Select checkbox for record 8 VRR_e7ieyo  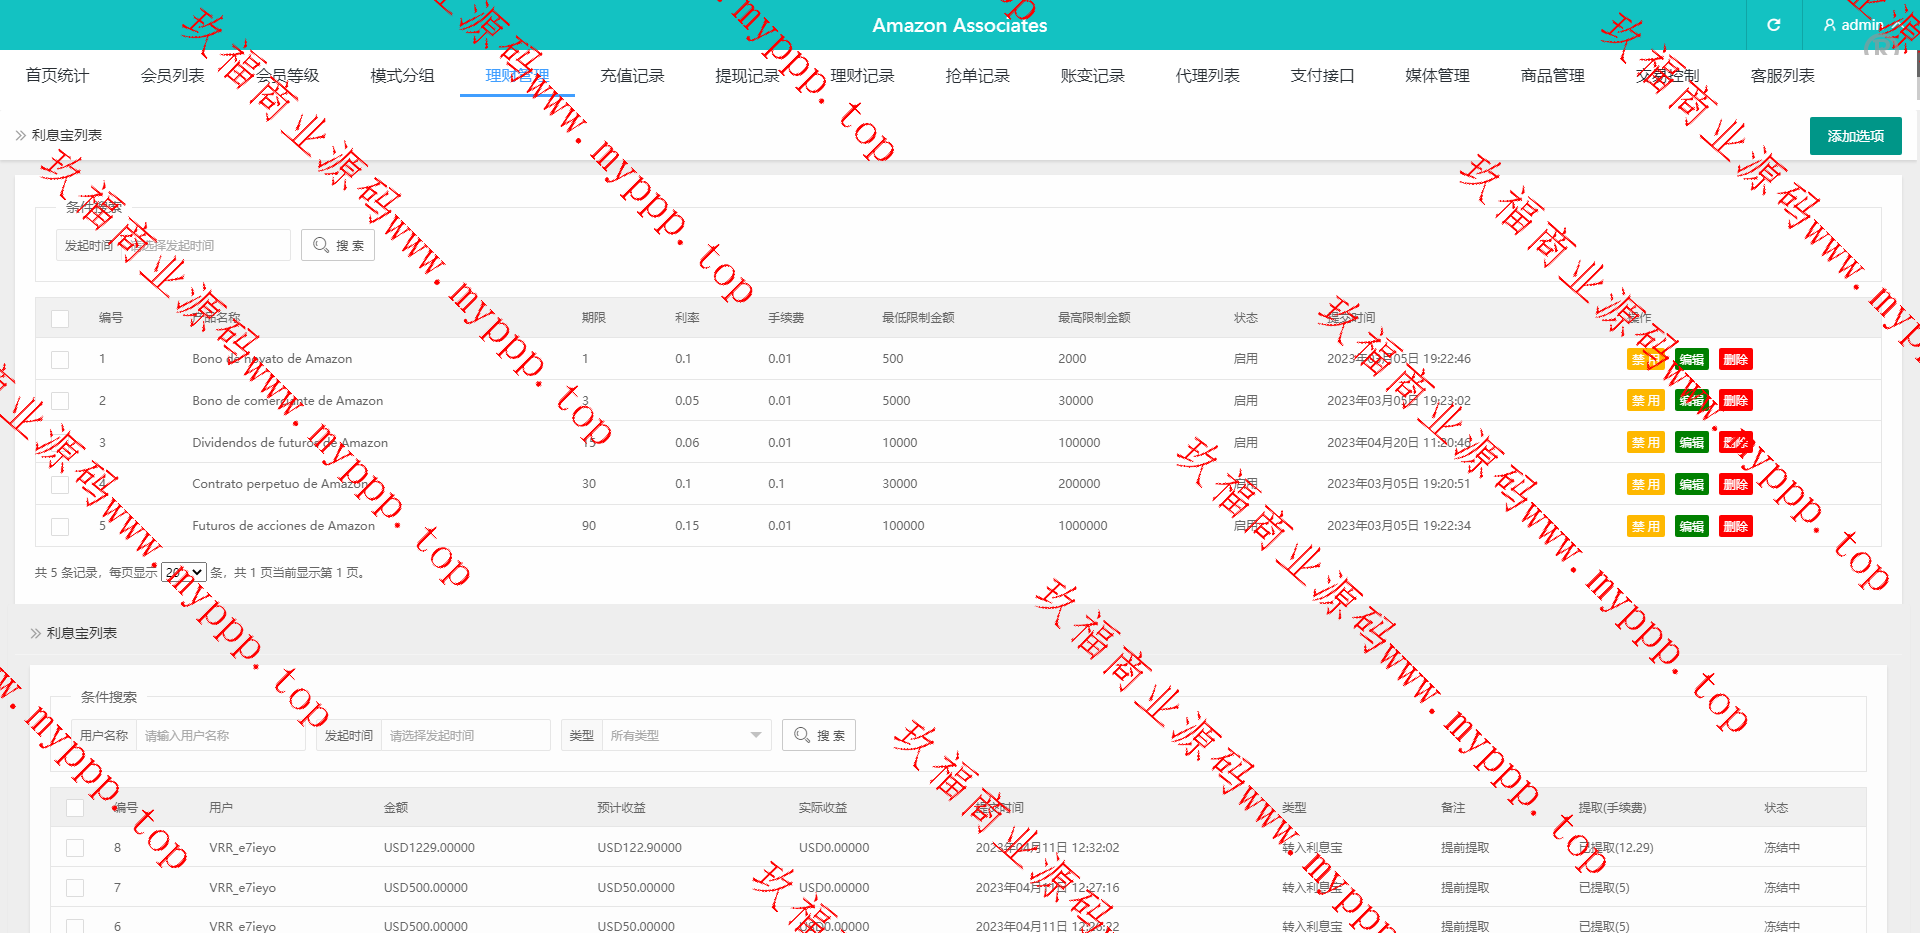(x=75, y=848)
